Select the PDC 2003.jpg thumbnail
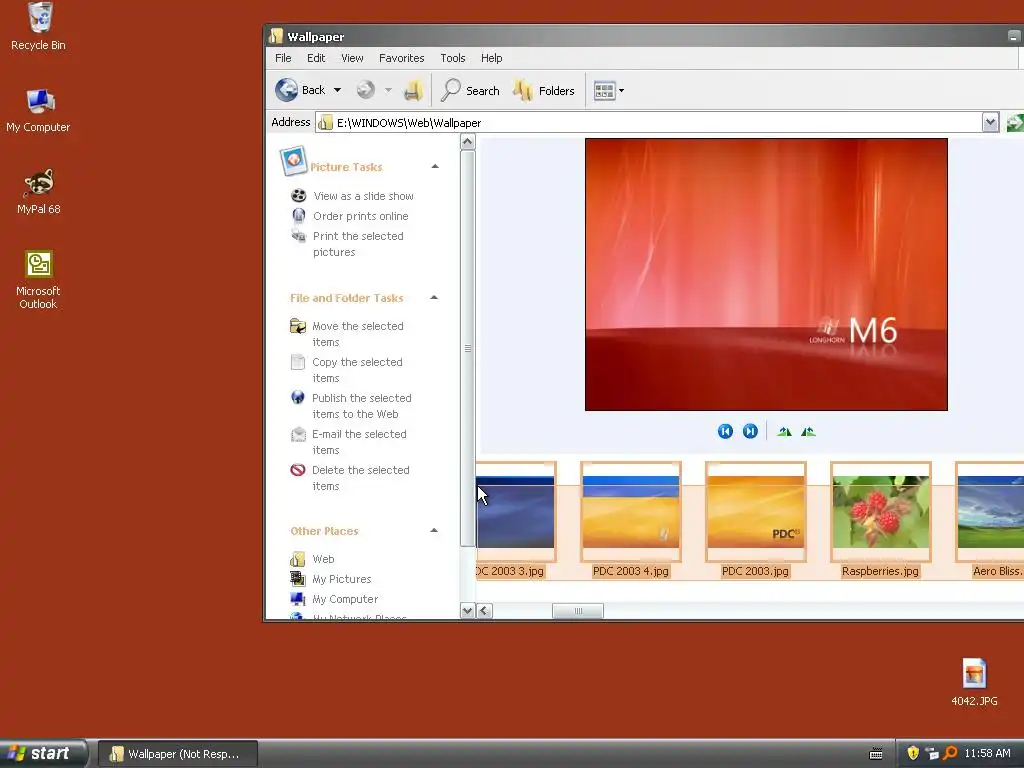The height and width of the screenshot is (768, 1024). pos(756,520)
